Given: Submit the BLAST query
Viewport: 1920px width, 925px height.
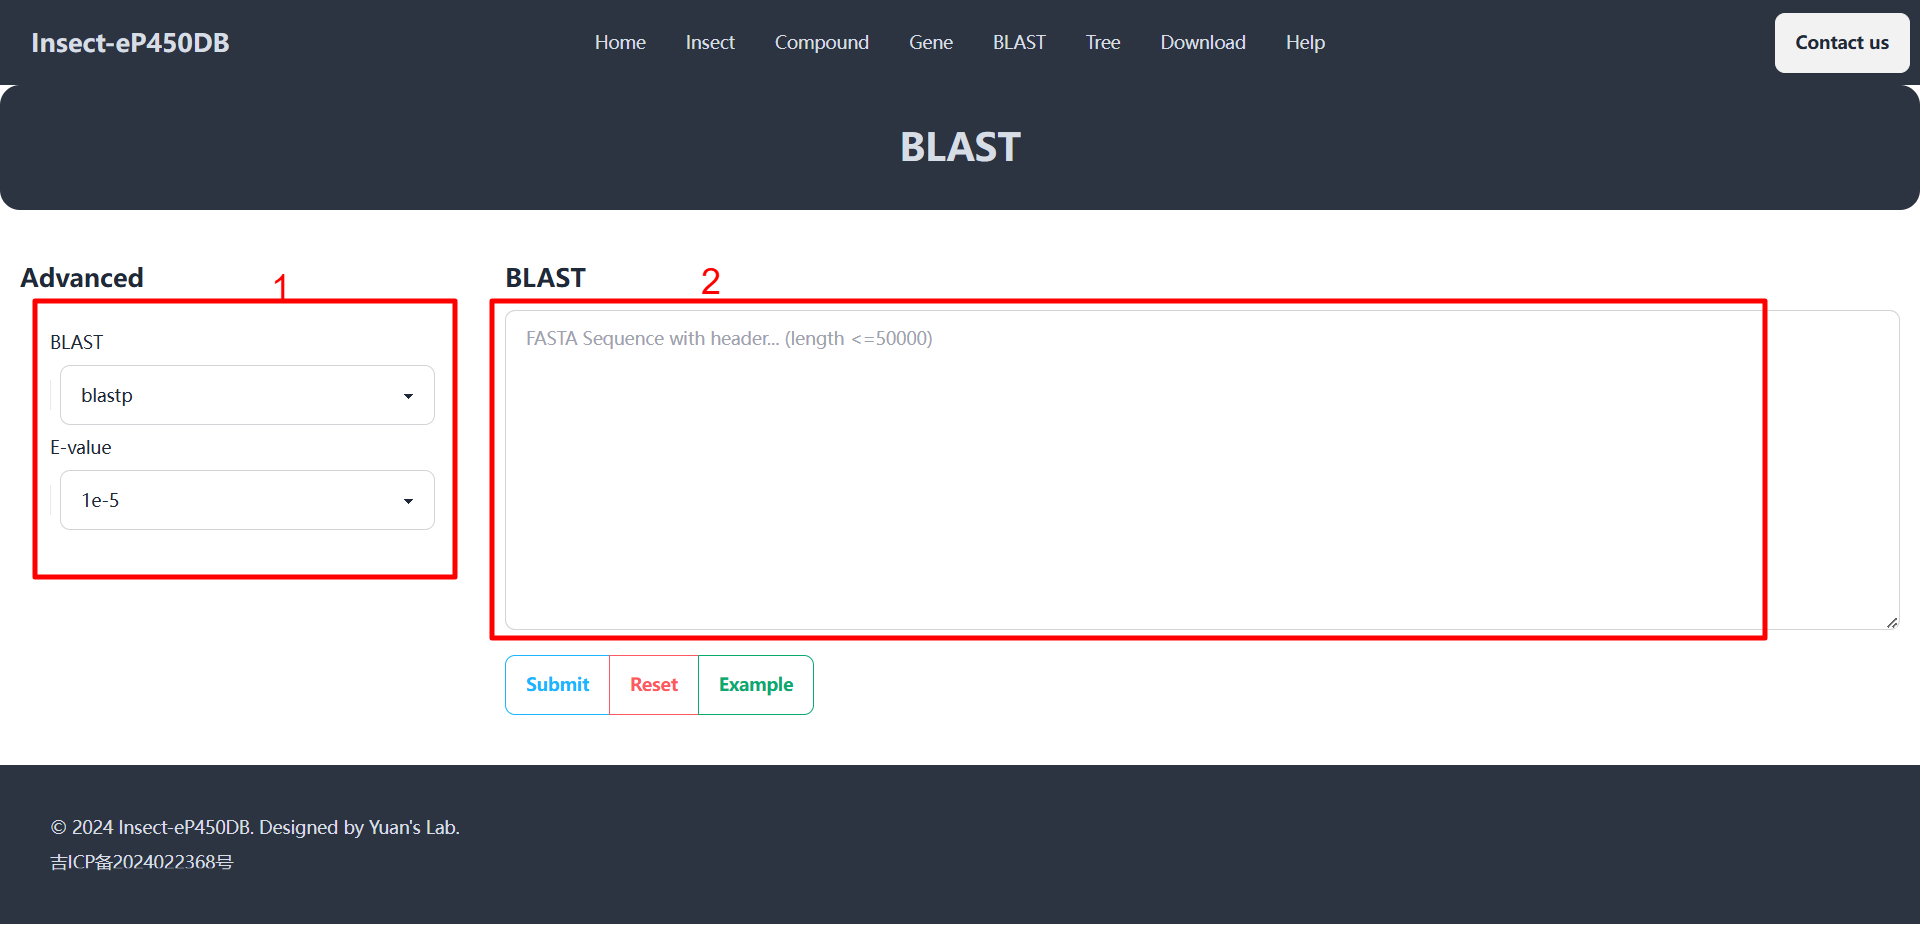Looking at the screenshot, I should (557, 685).
